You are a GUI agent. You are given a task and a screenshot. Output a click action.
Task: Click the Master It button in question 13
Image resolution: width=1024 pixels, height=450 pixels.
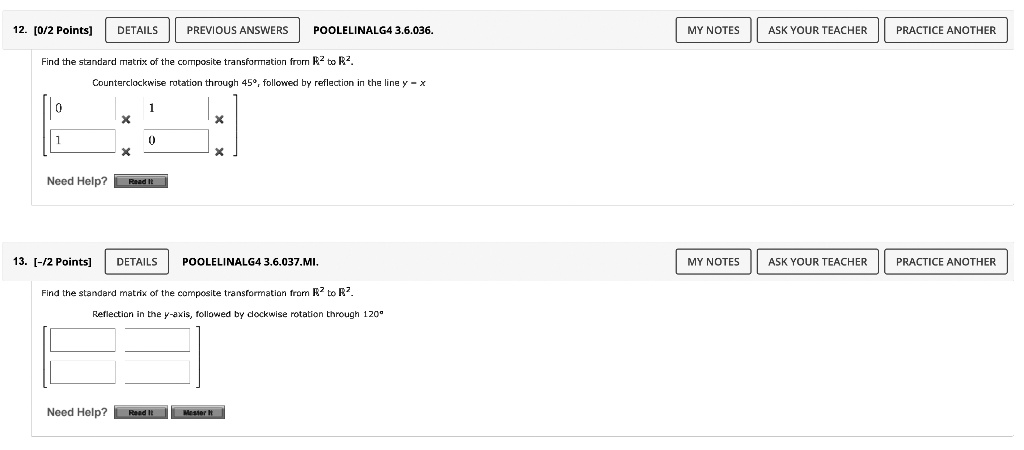[x=198, y=412]
